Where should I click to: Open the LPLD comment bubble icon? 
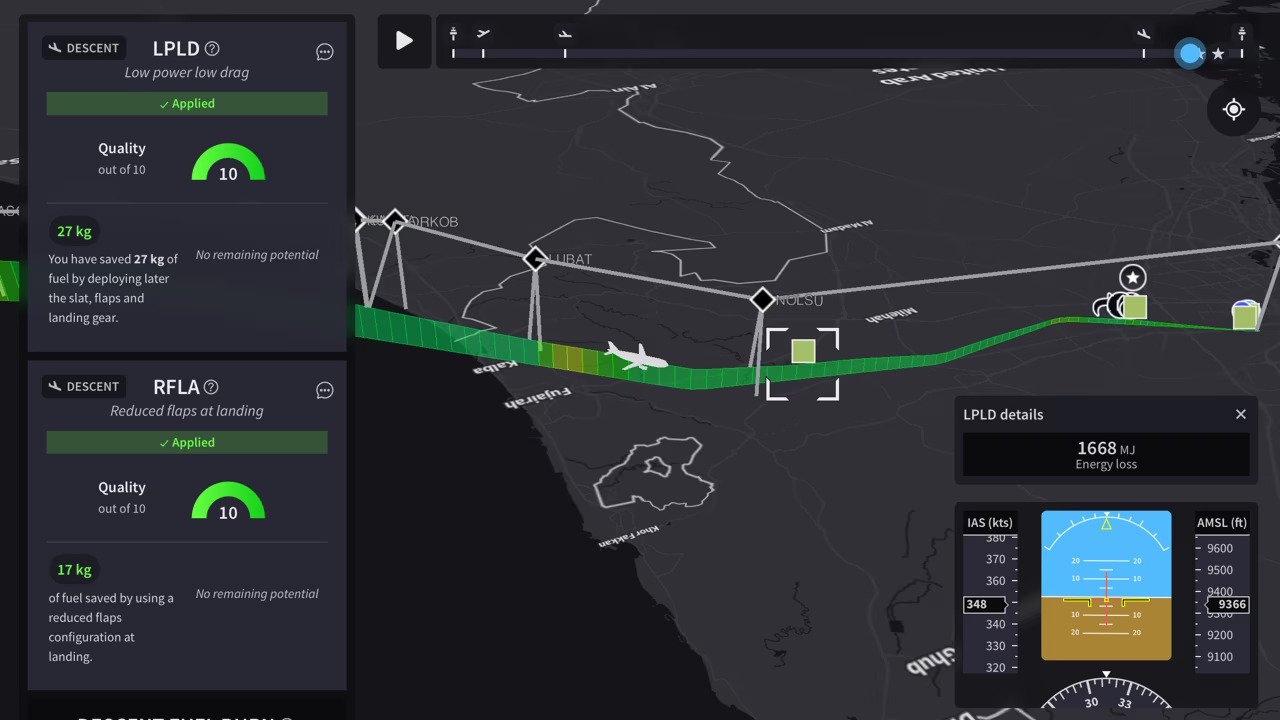pyautogui.click(x=324, y=52)
